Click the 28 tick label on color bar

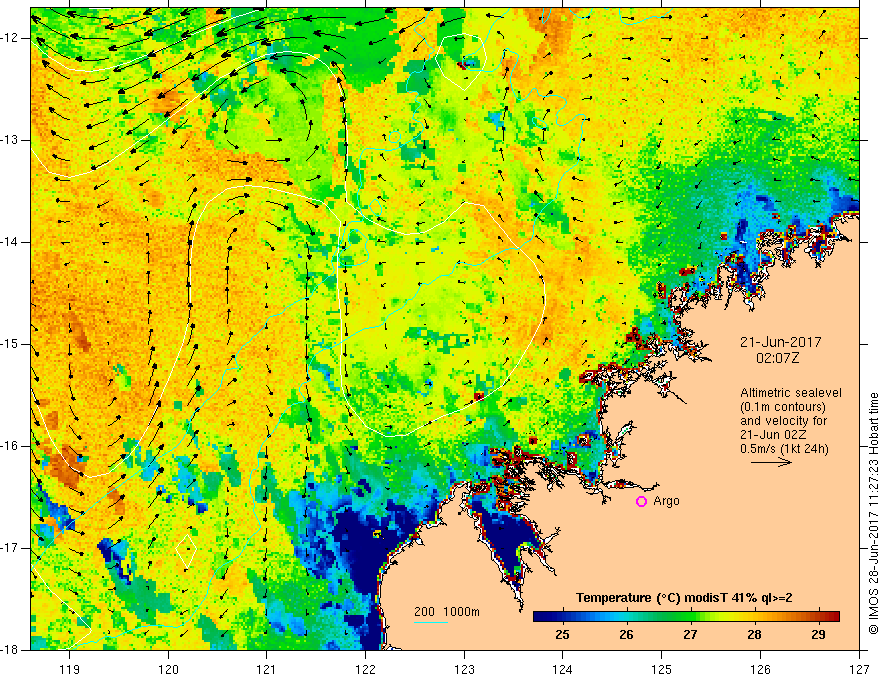tap(754, 635)
